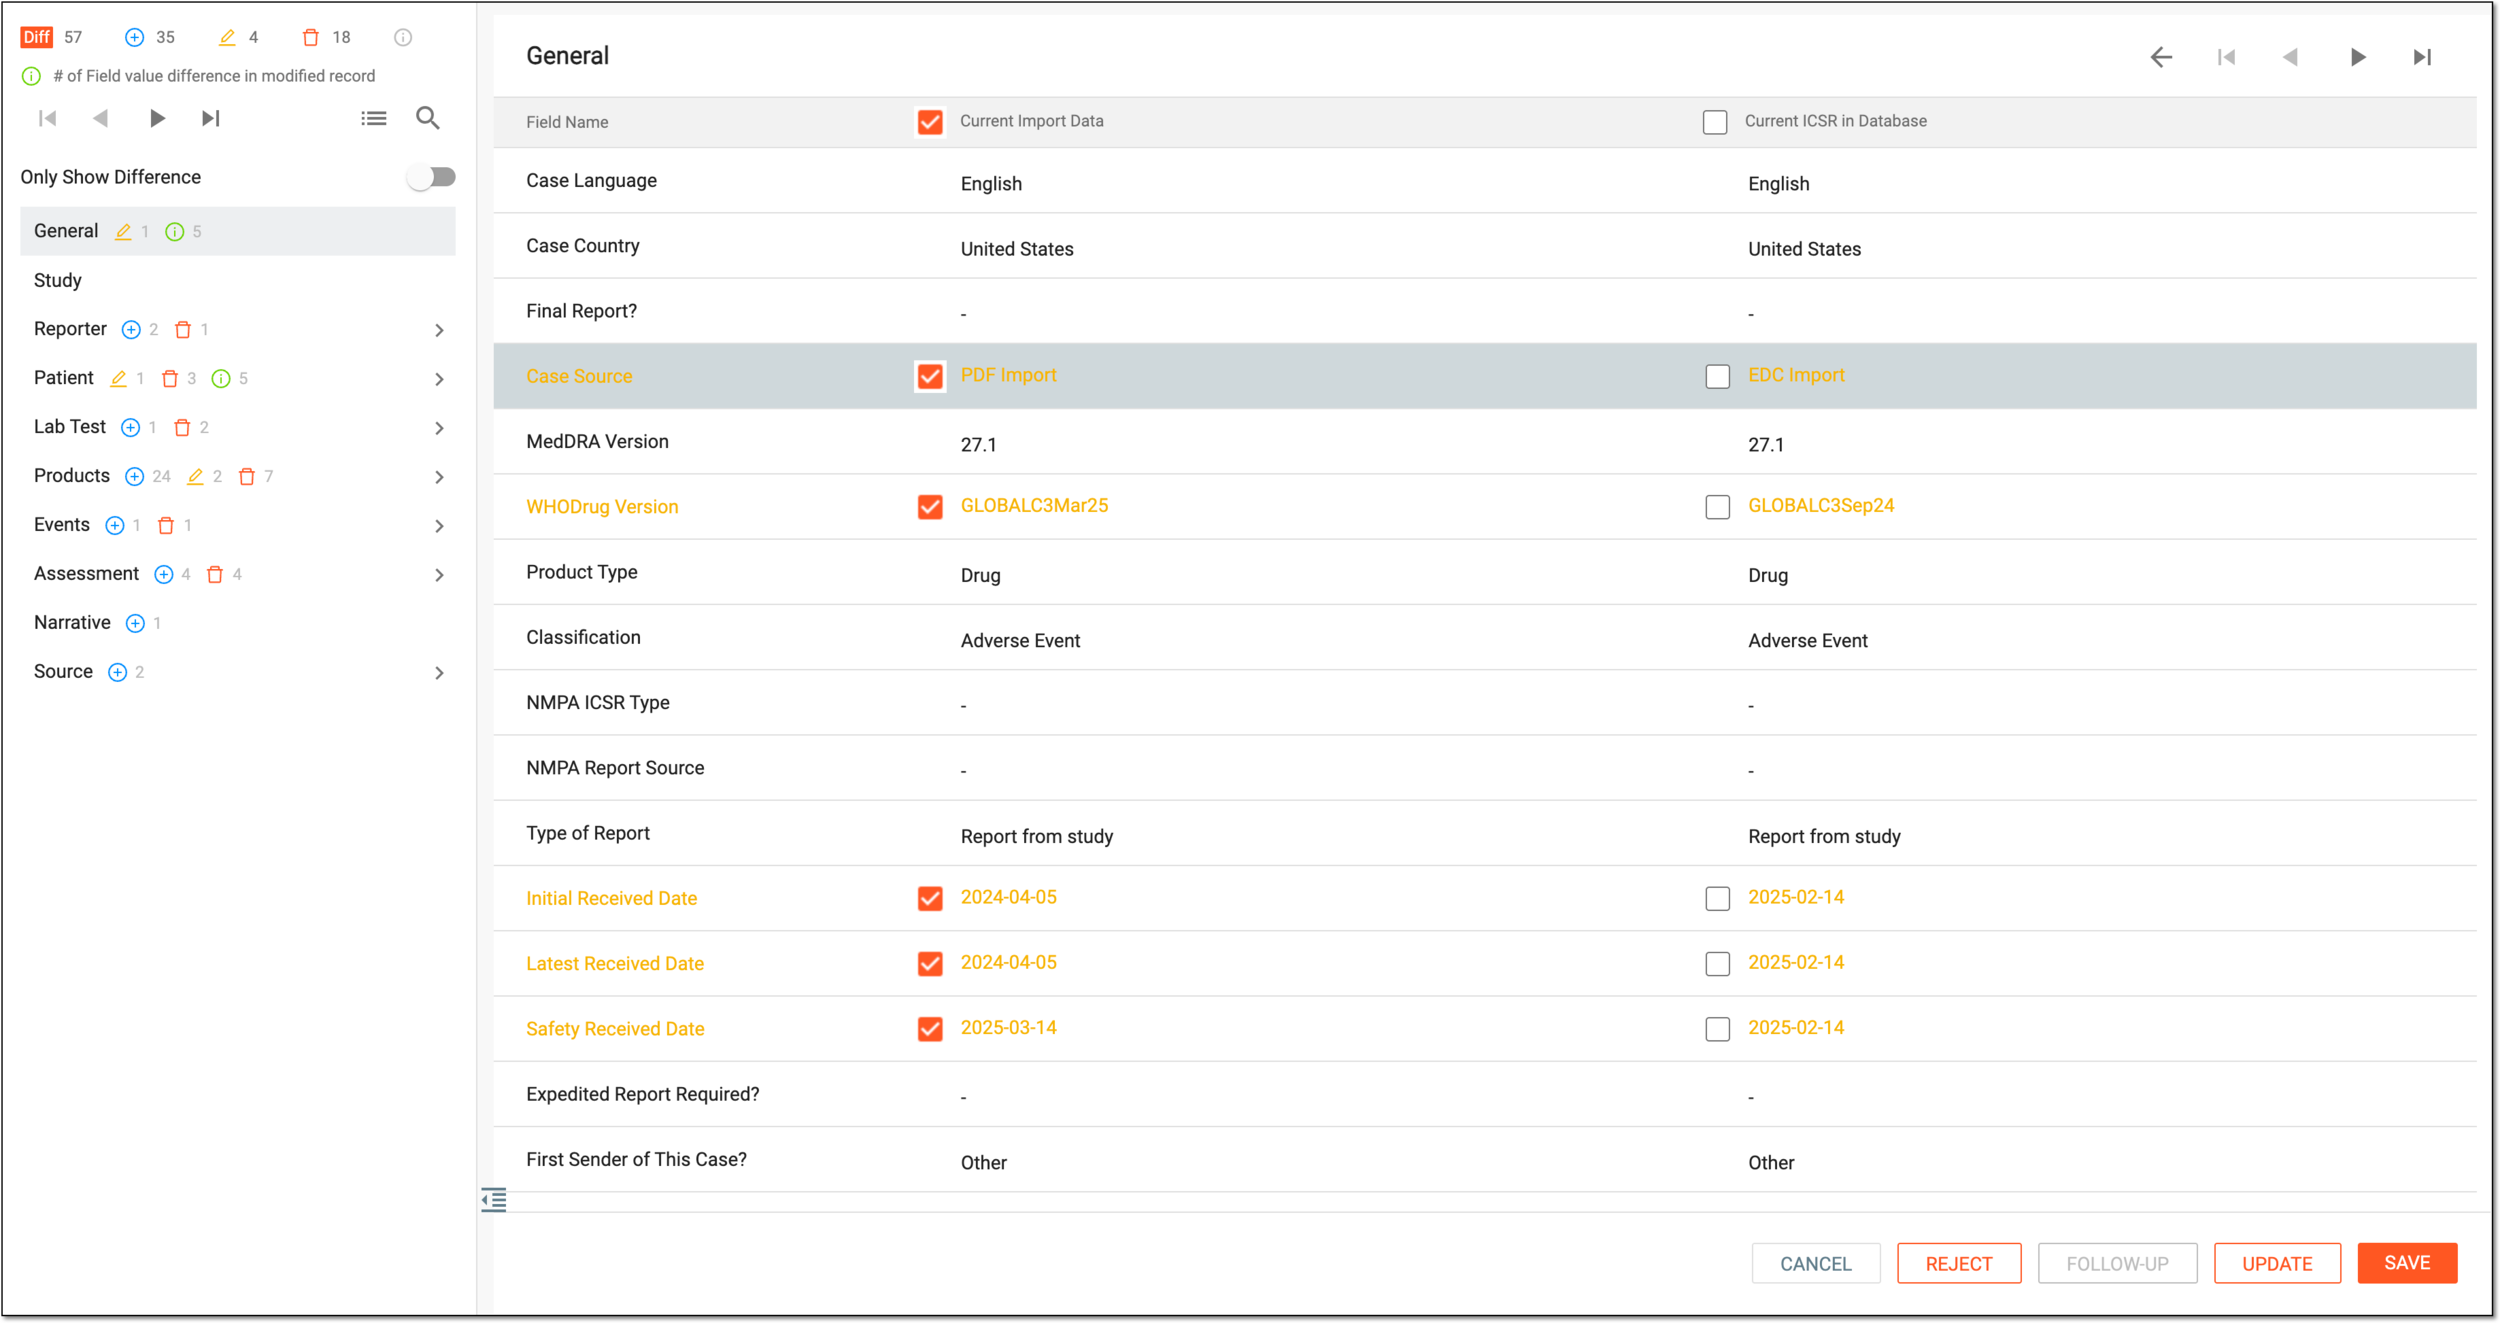Click the modified pencil icon showing 4
This screenshot has height=1323, width=2500.
(227, 37)
